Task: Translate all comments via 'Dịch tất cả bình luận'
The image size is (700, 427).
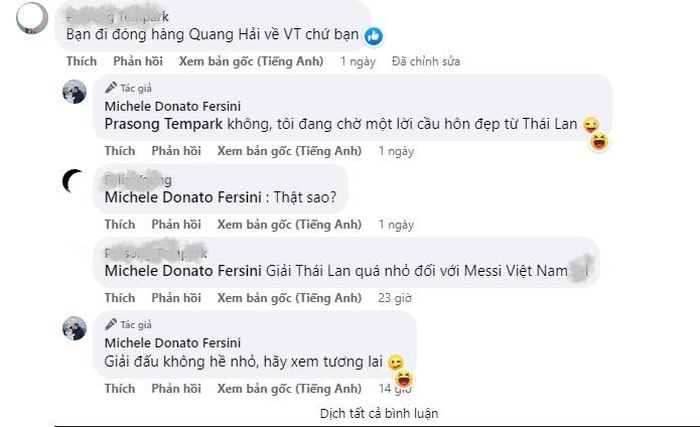Action: click(379, 414)
